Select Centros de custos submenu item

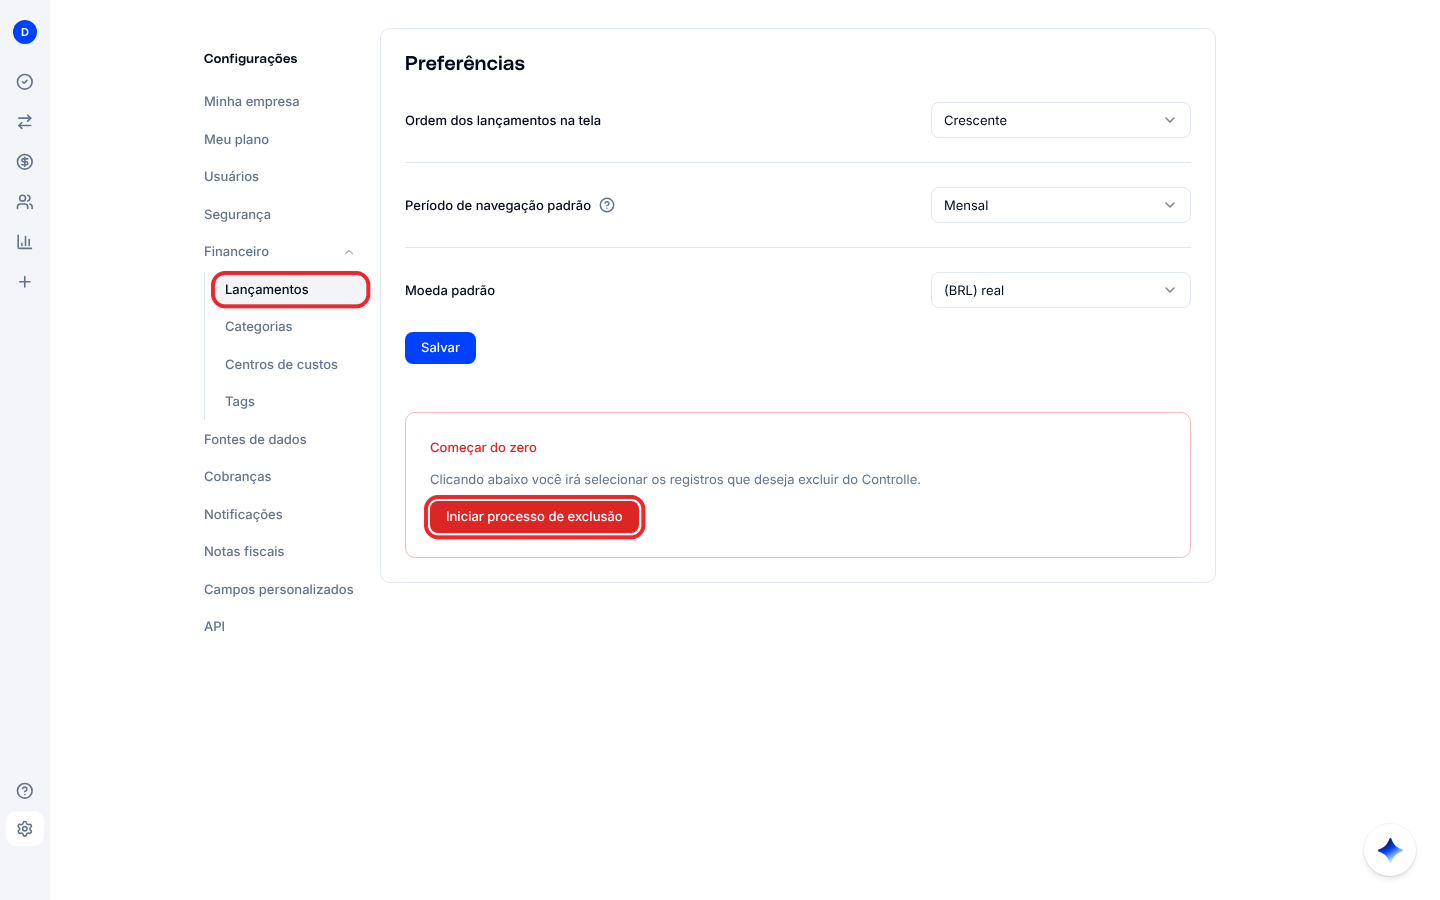[x=282, y=365]
